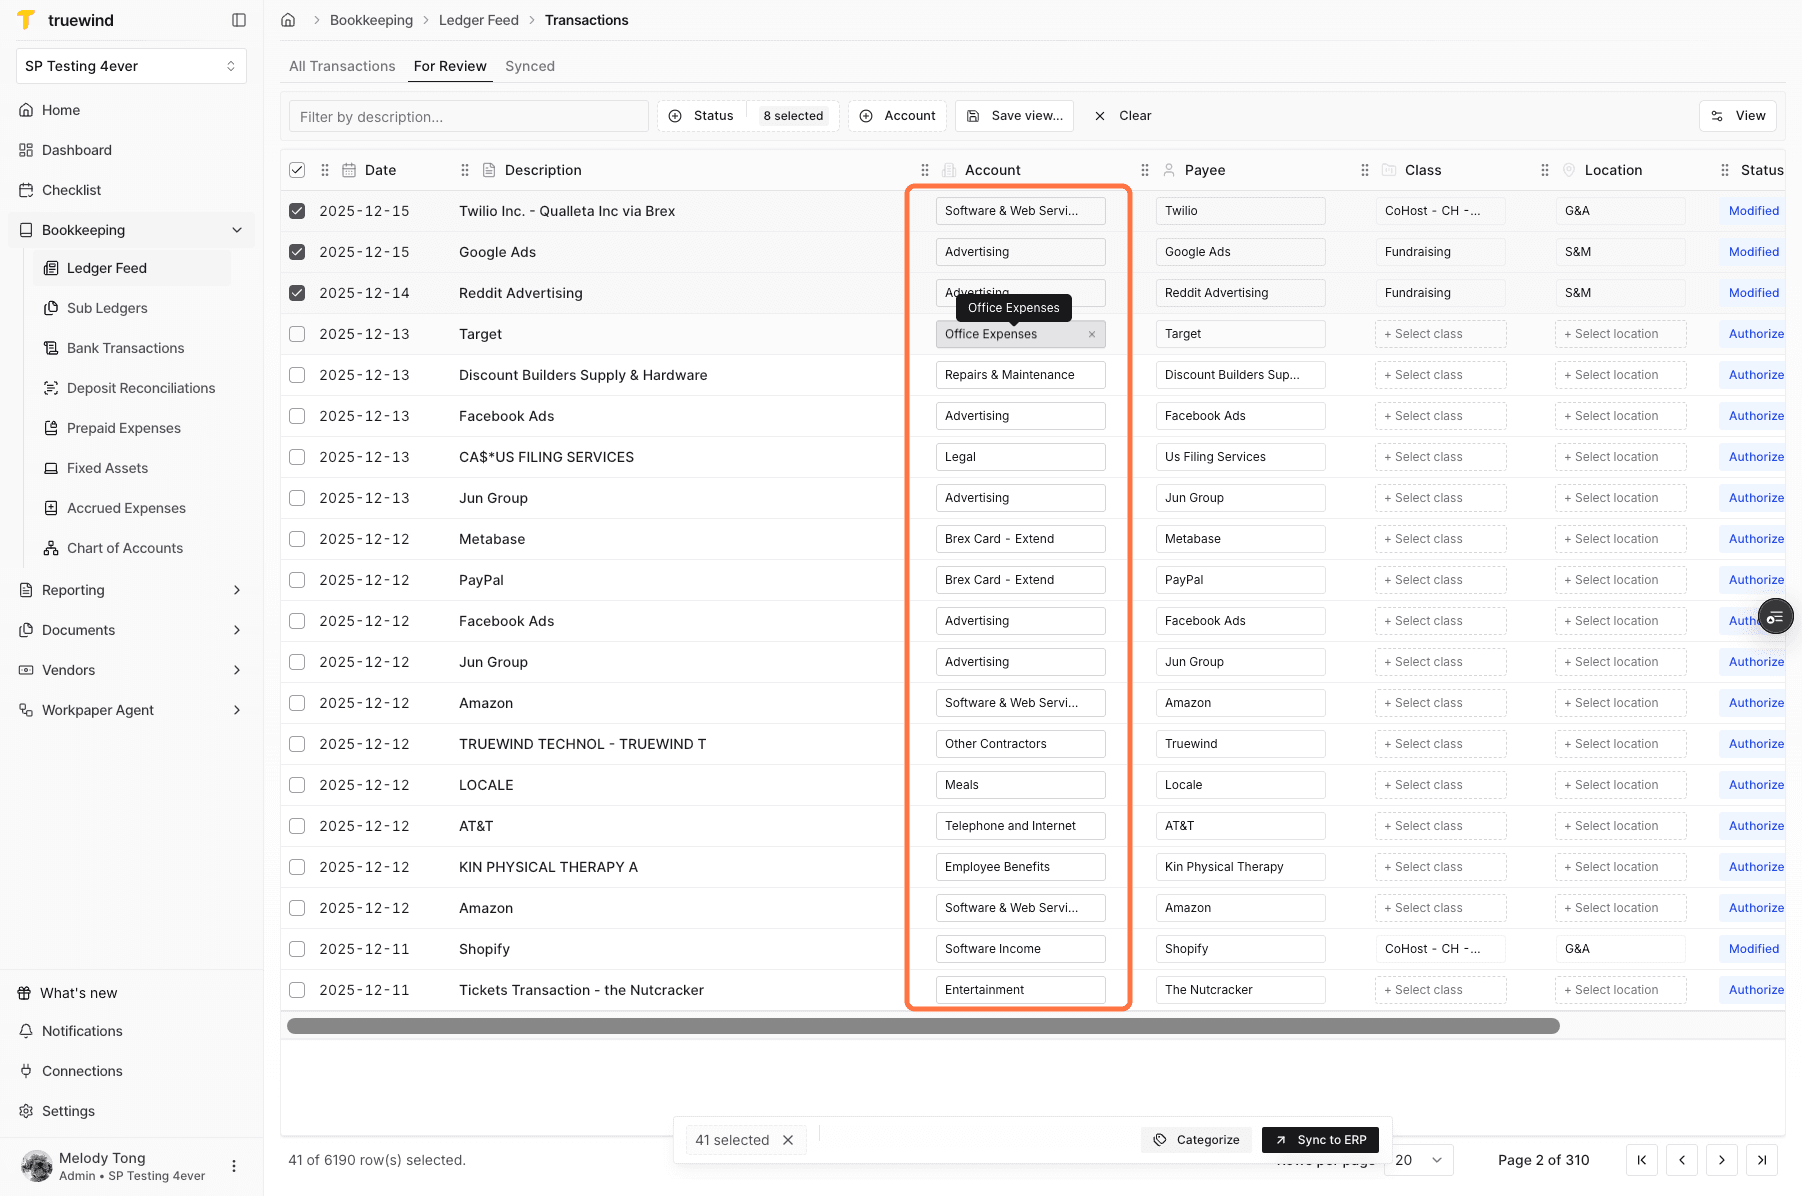Expand the Documents sidebar section
1802x1196 pixels.
click(x=131, y=630)
